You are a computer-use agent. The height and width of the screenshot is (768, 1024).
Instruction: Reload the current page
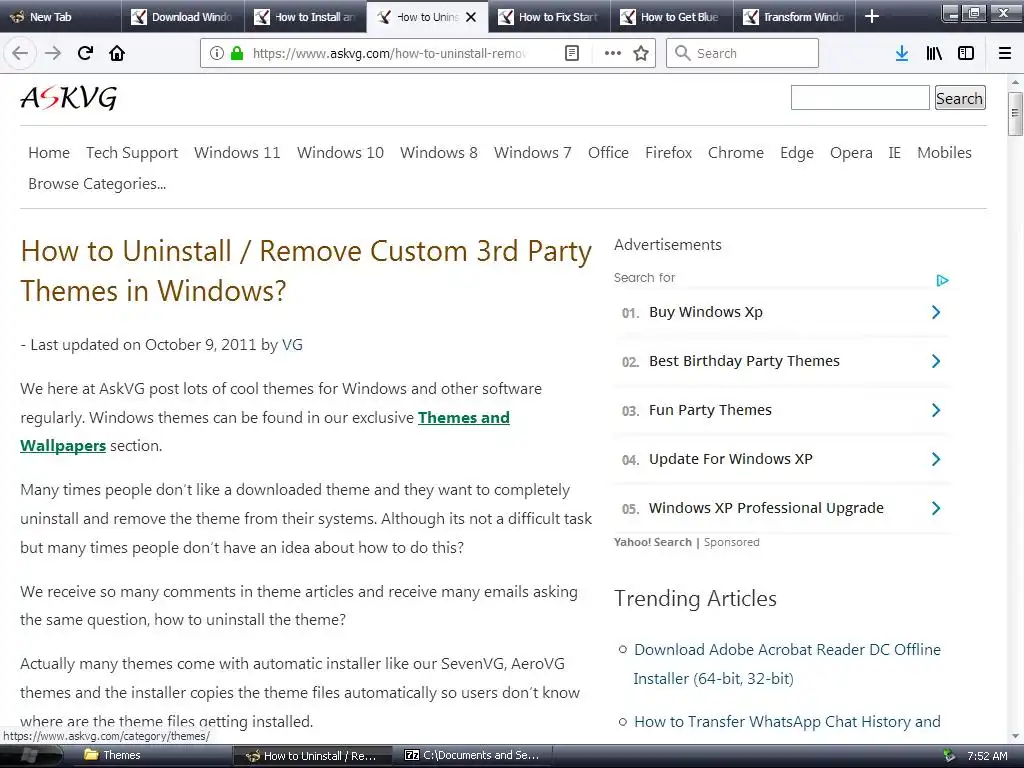tap(85, 53)
